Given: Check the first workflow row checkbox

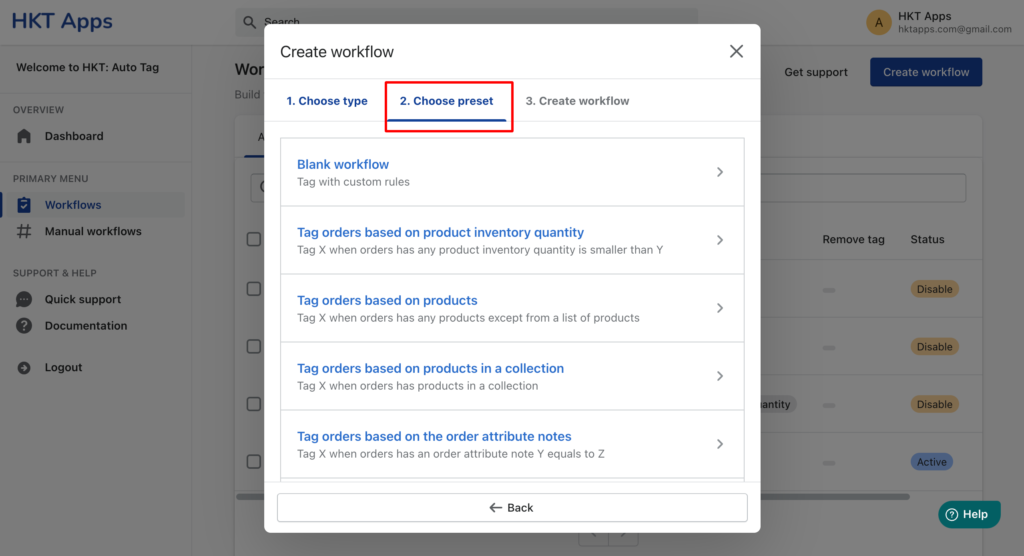Looking at the screenshot, I should point(254,289).
